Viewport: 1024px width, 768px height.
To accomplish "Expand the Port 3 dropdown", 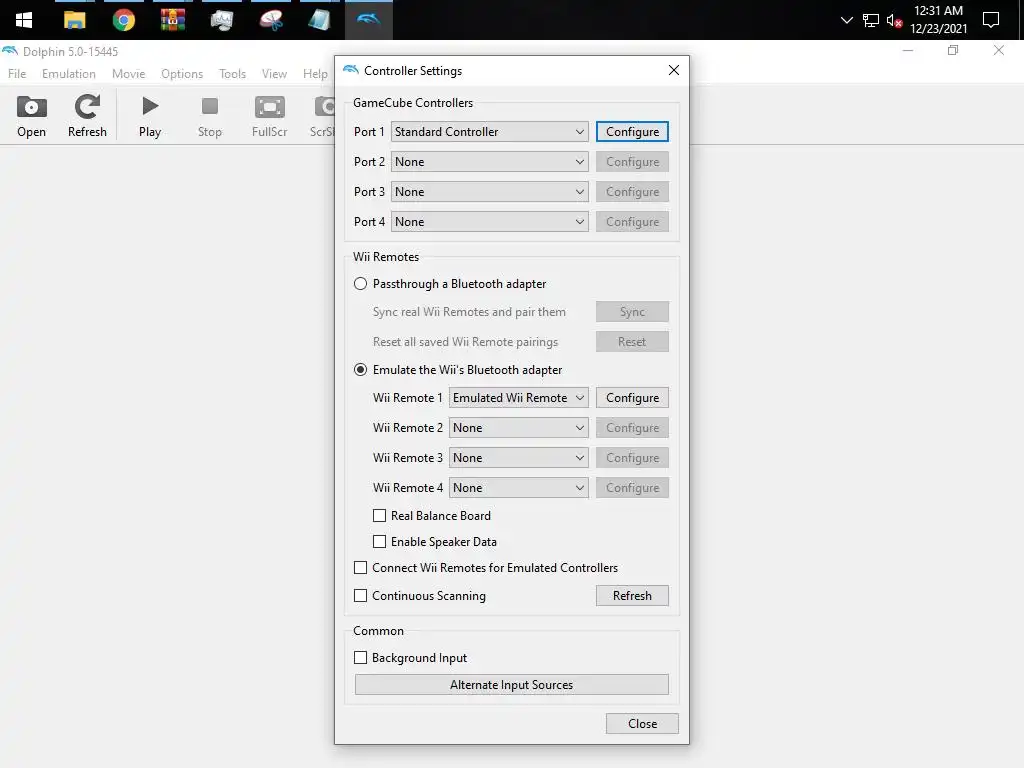I will [x=490, y=191].
